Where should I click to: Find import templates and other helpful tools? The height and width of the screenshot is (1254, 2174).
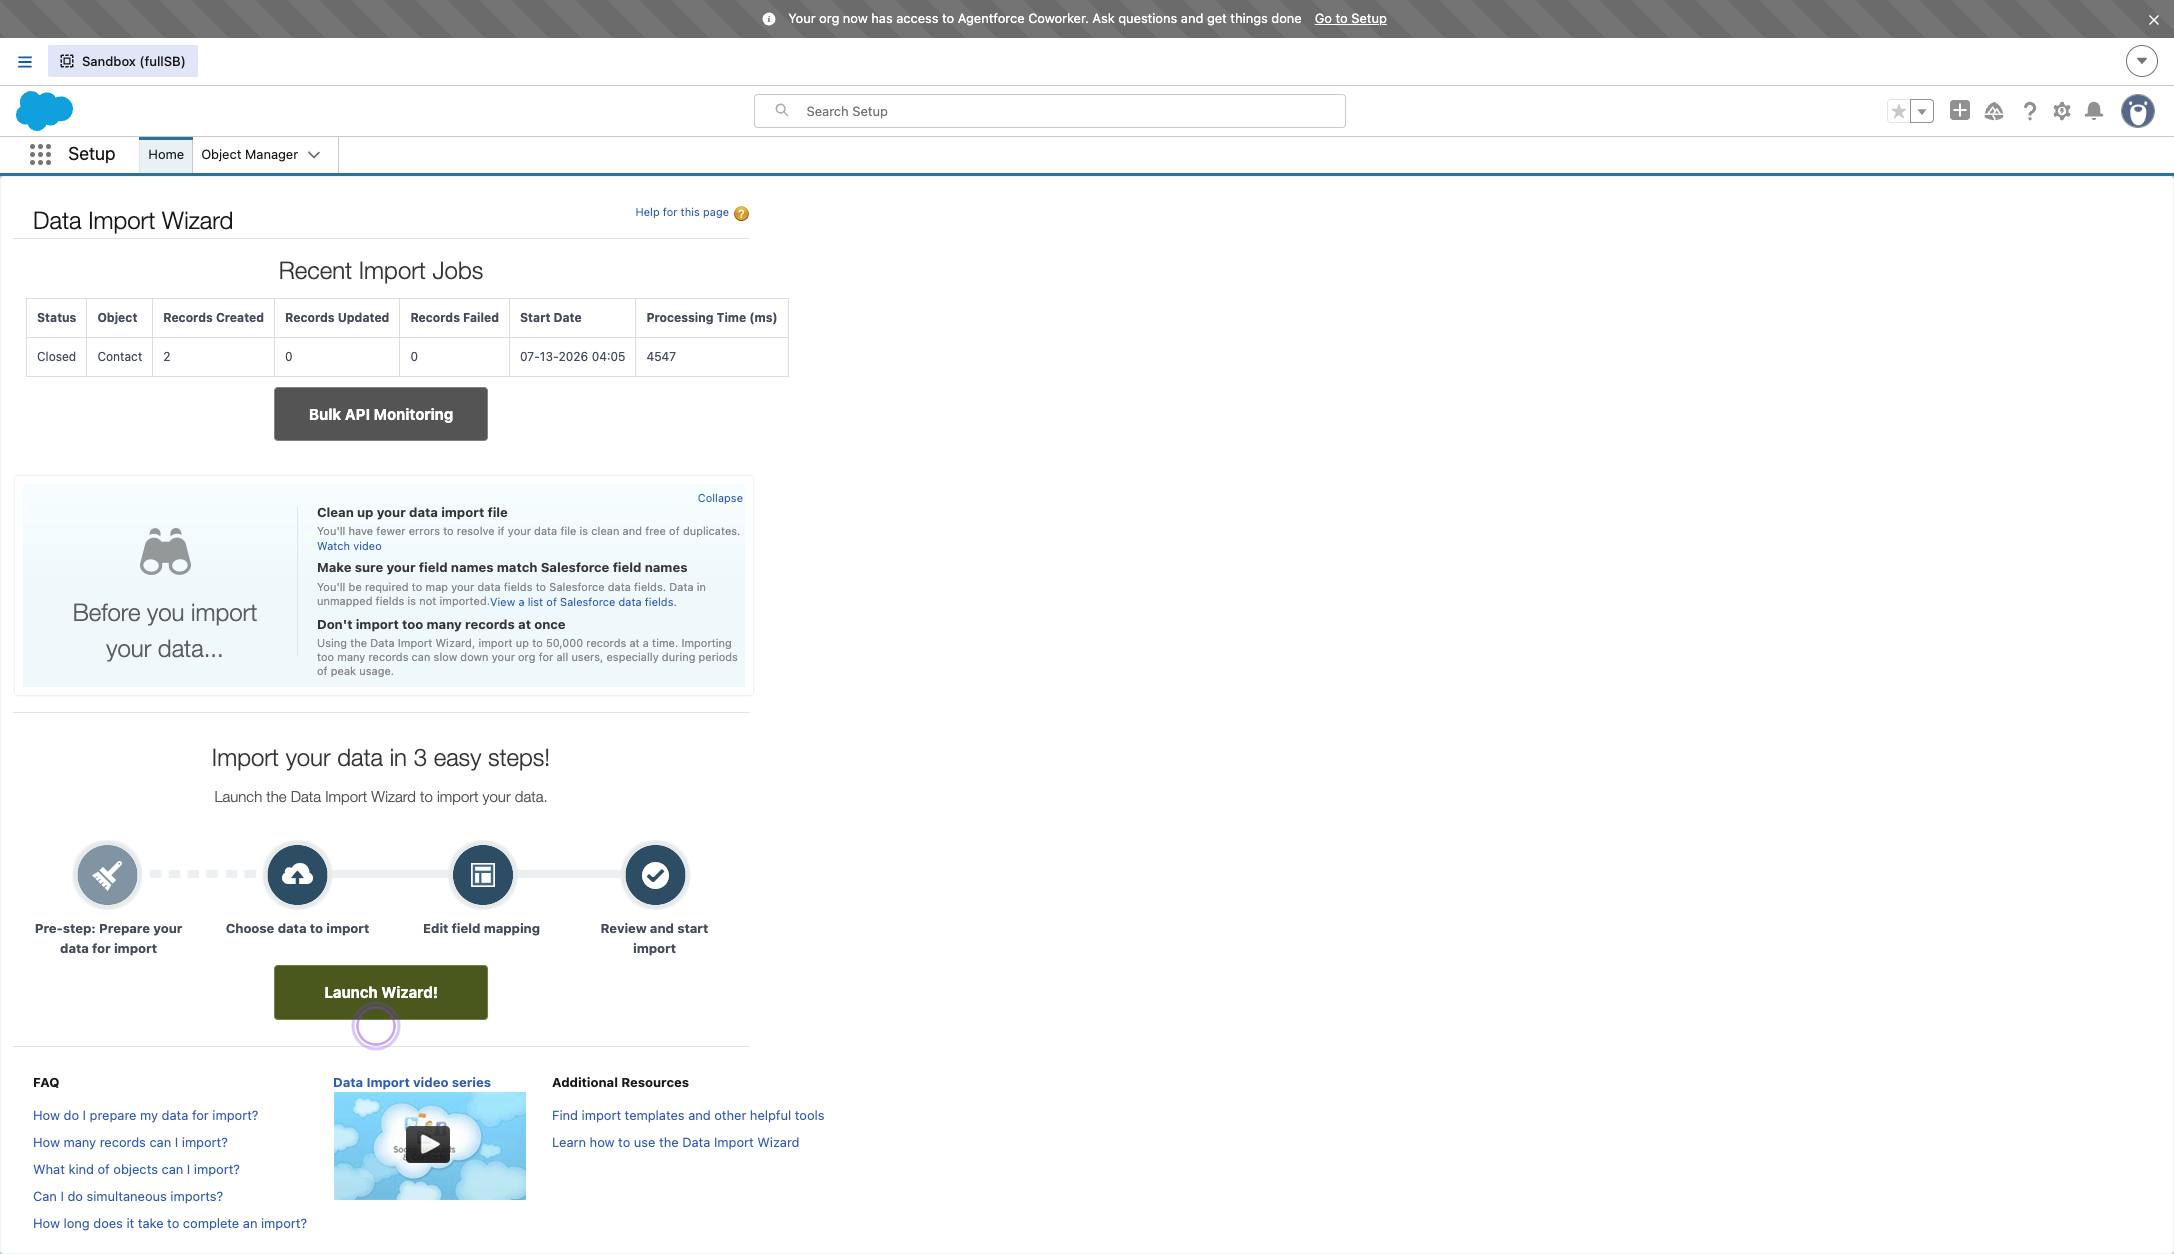[688, 1115]
